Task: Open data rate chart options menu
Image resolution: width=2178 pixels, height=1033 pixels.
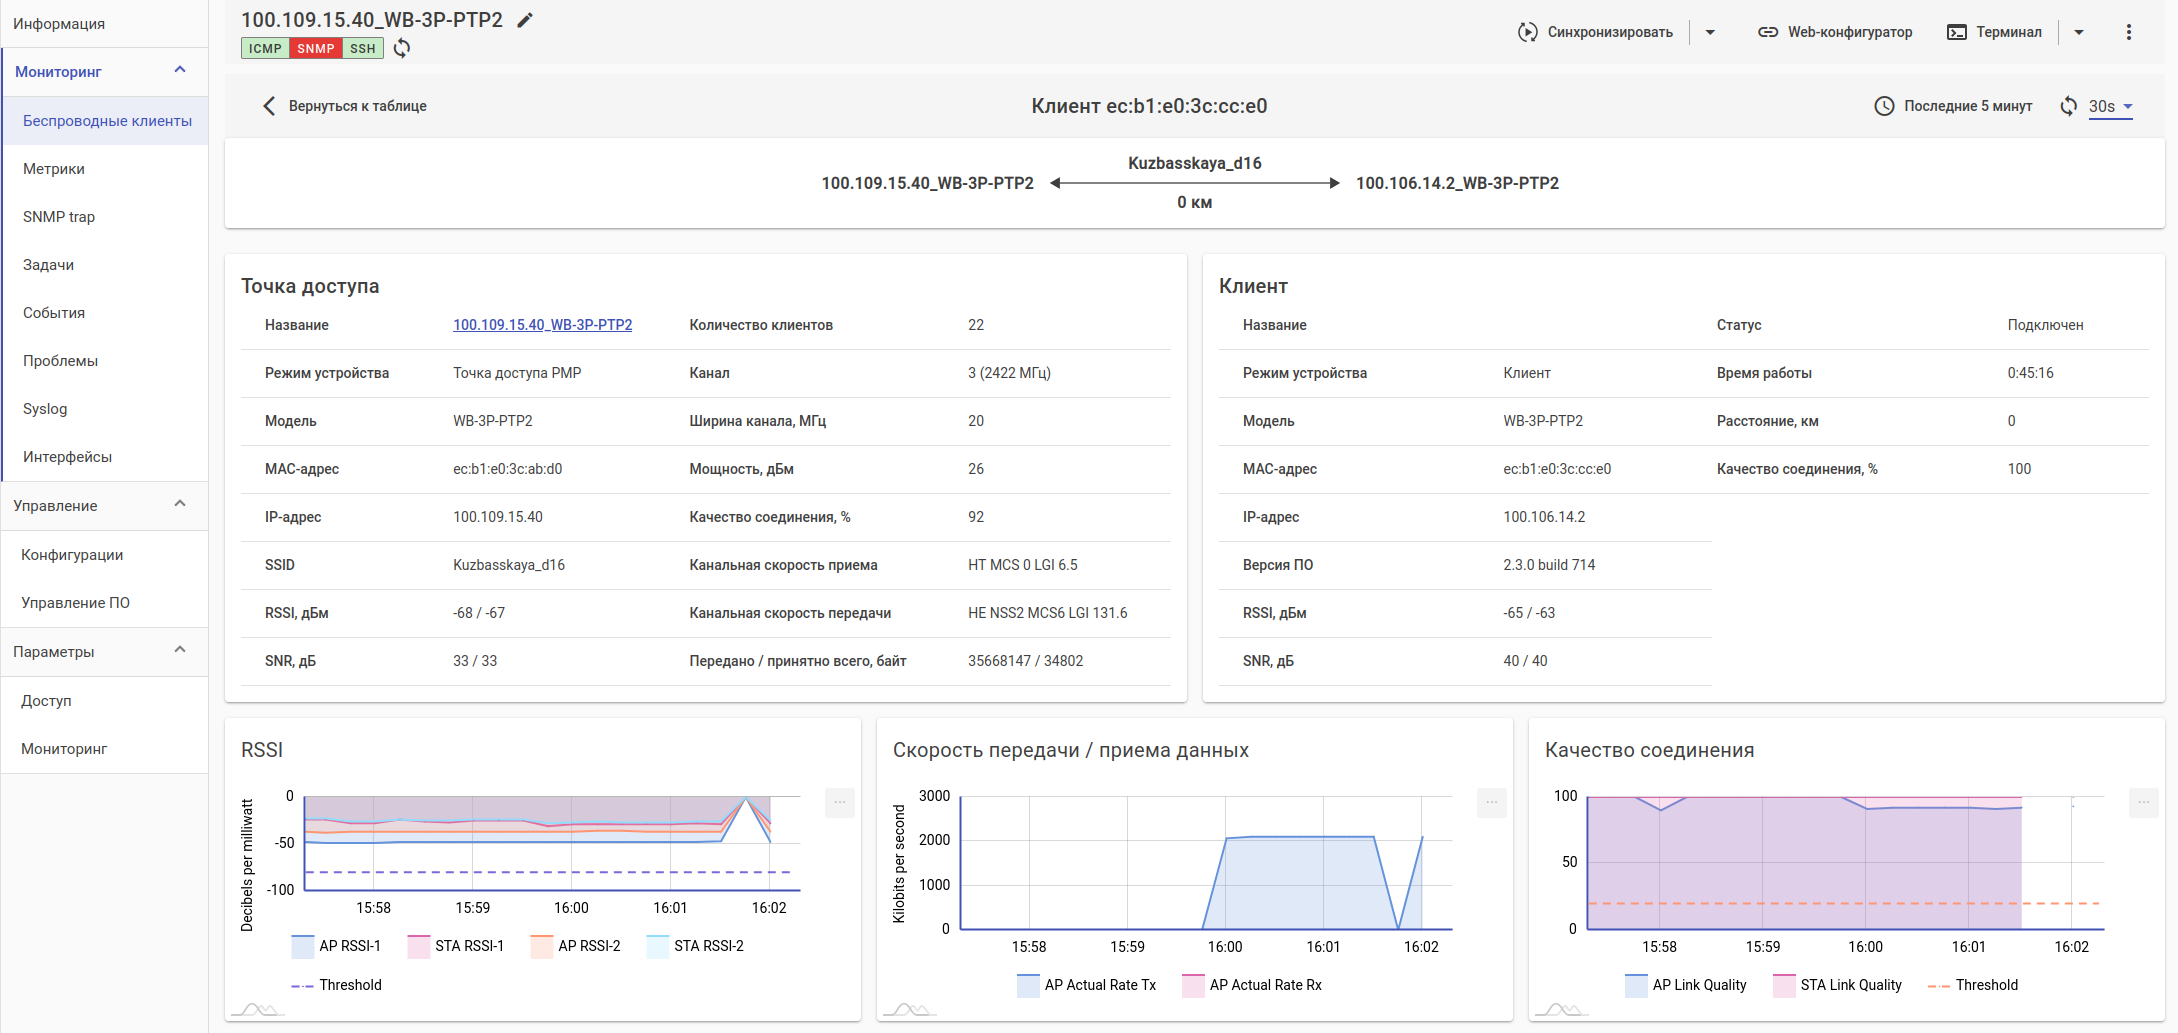Action: click(1491, 802)
